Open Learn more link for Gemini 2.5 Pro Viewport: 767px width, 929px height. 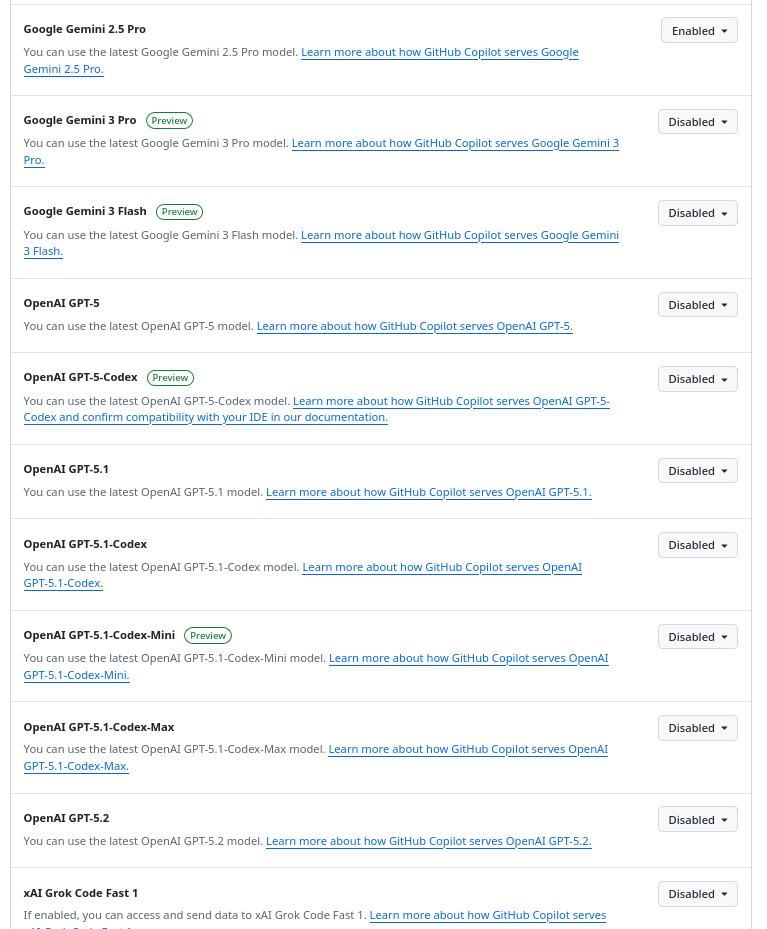point(439,52)
